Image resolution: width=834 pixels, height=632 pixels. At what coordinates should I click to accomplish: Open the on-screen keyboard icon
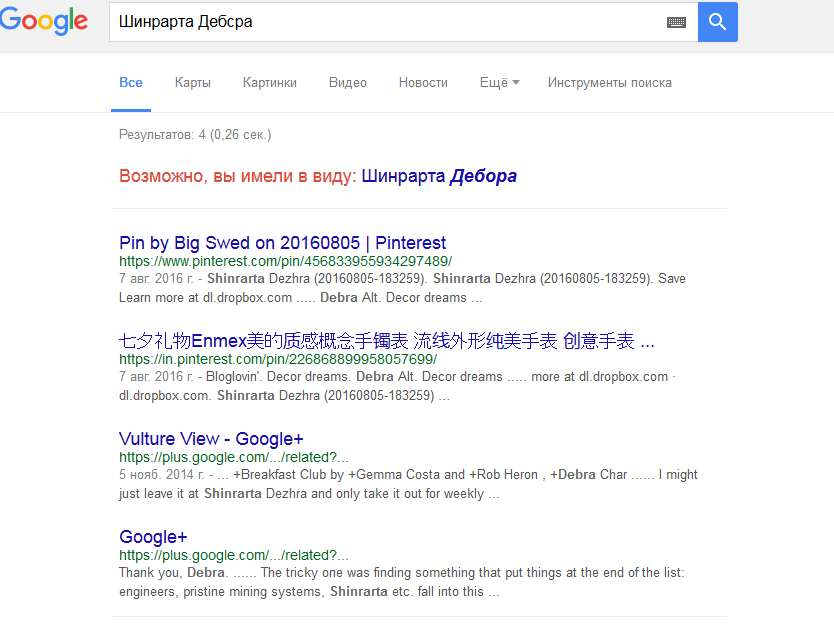pyautogui.click(x=676, y=22)
